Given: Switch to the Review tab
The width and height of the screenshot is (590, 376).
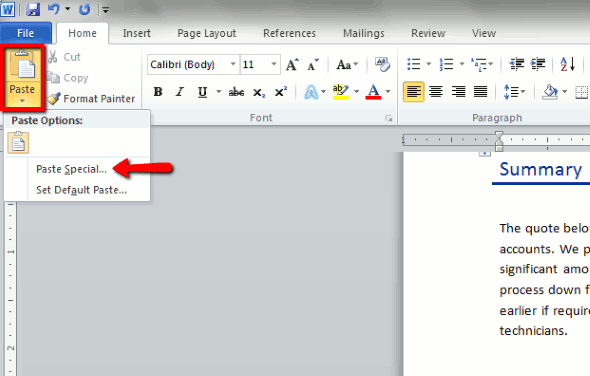Looking at the screenshot, I should click(x=428, y=33).
